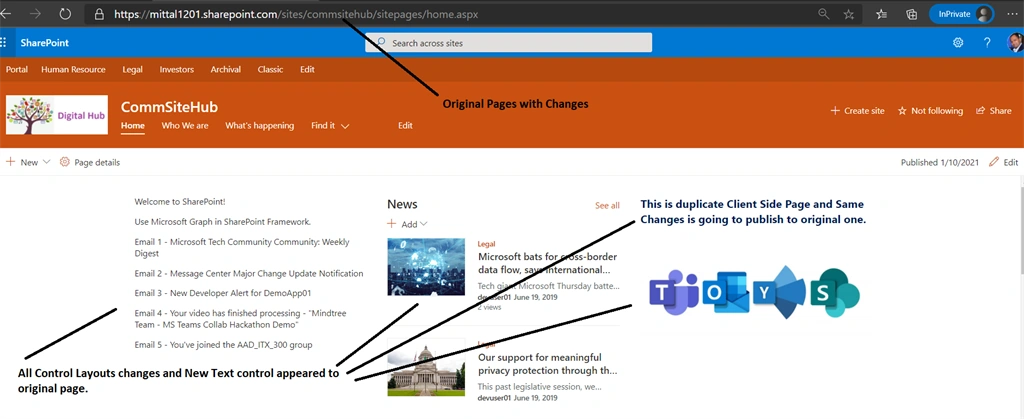
Task: Open Classic hub navigation link
Action: 270,70
